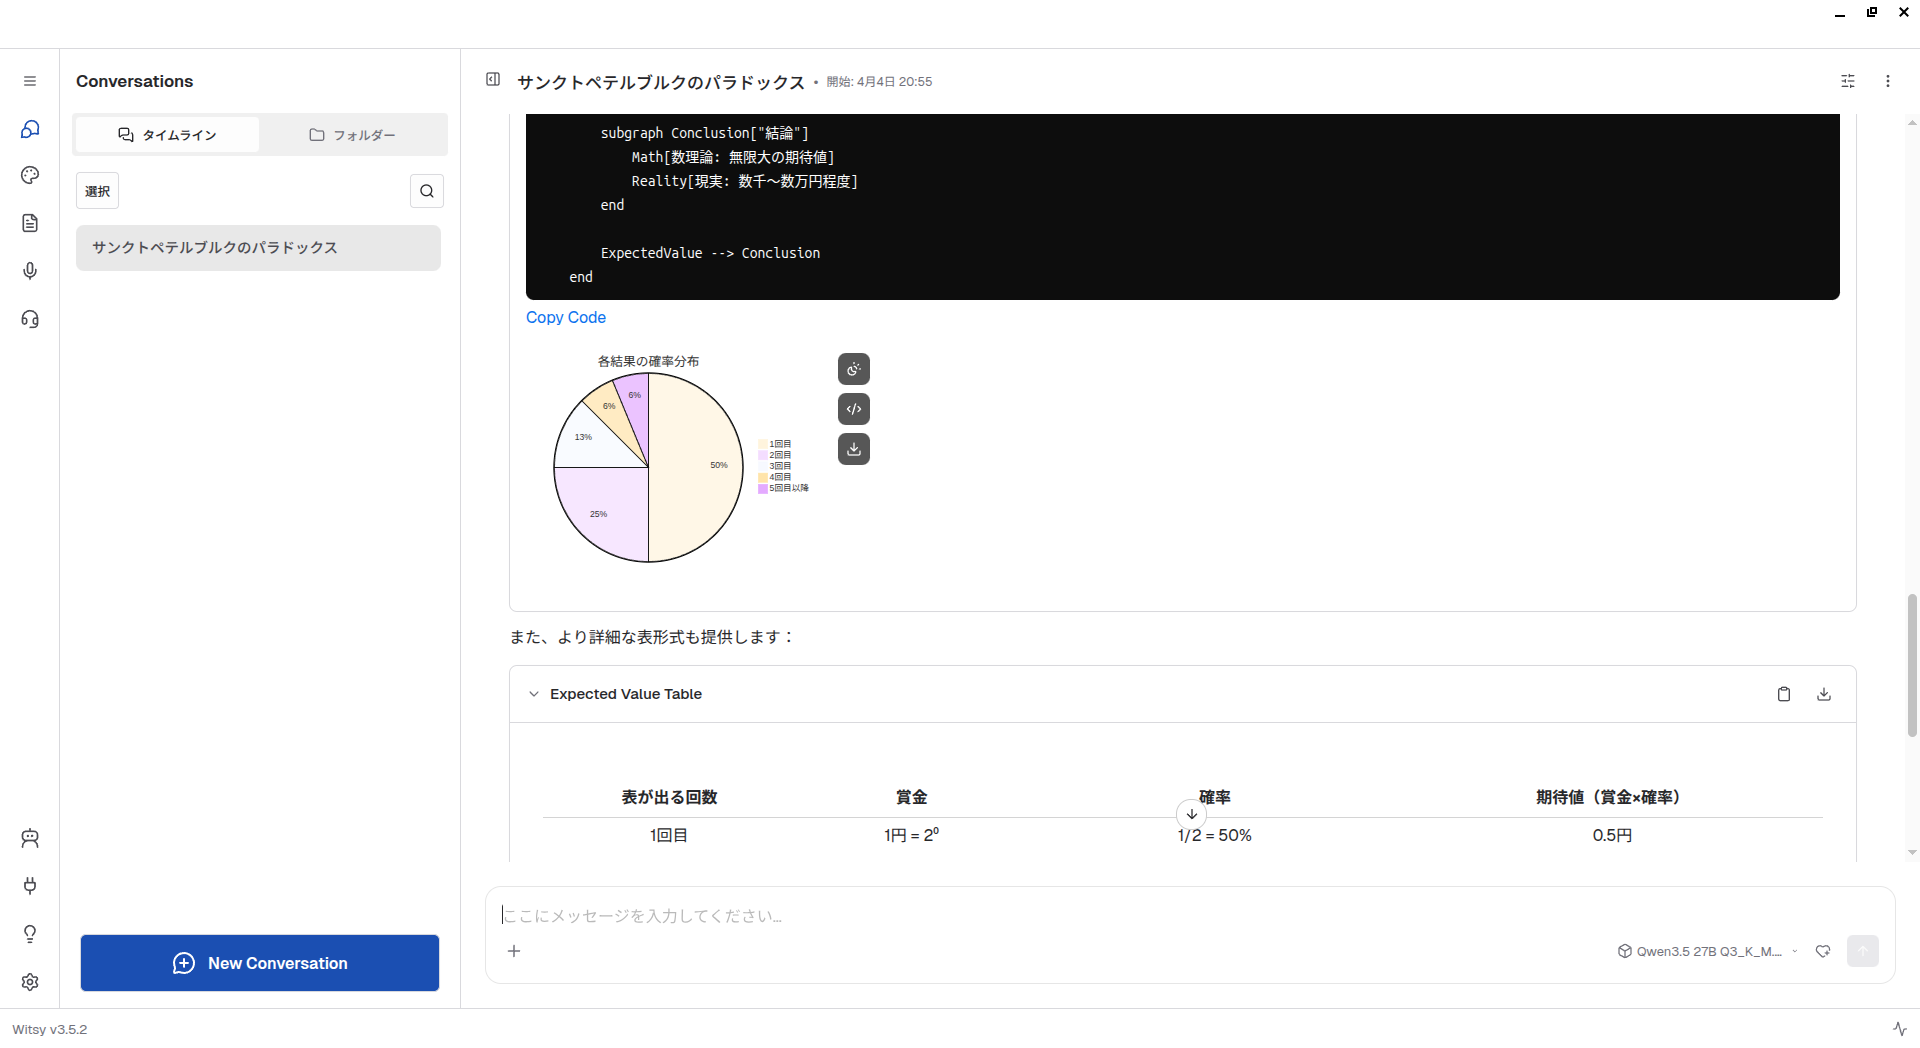The height and width of the screenshot is (1048, 1920).
Task: Toggle the 選択 selection mode button
Action: 97,191
